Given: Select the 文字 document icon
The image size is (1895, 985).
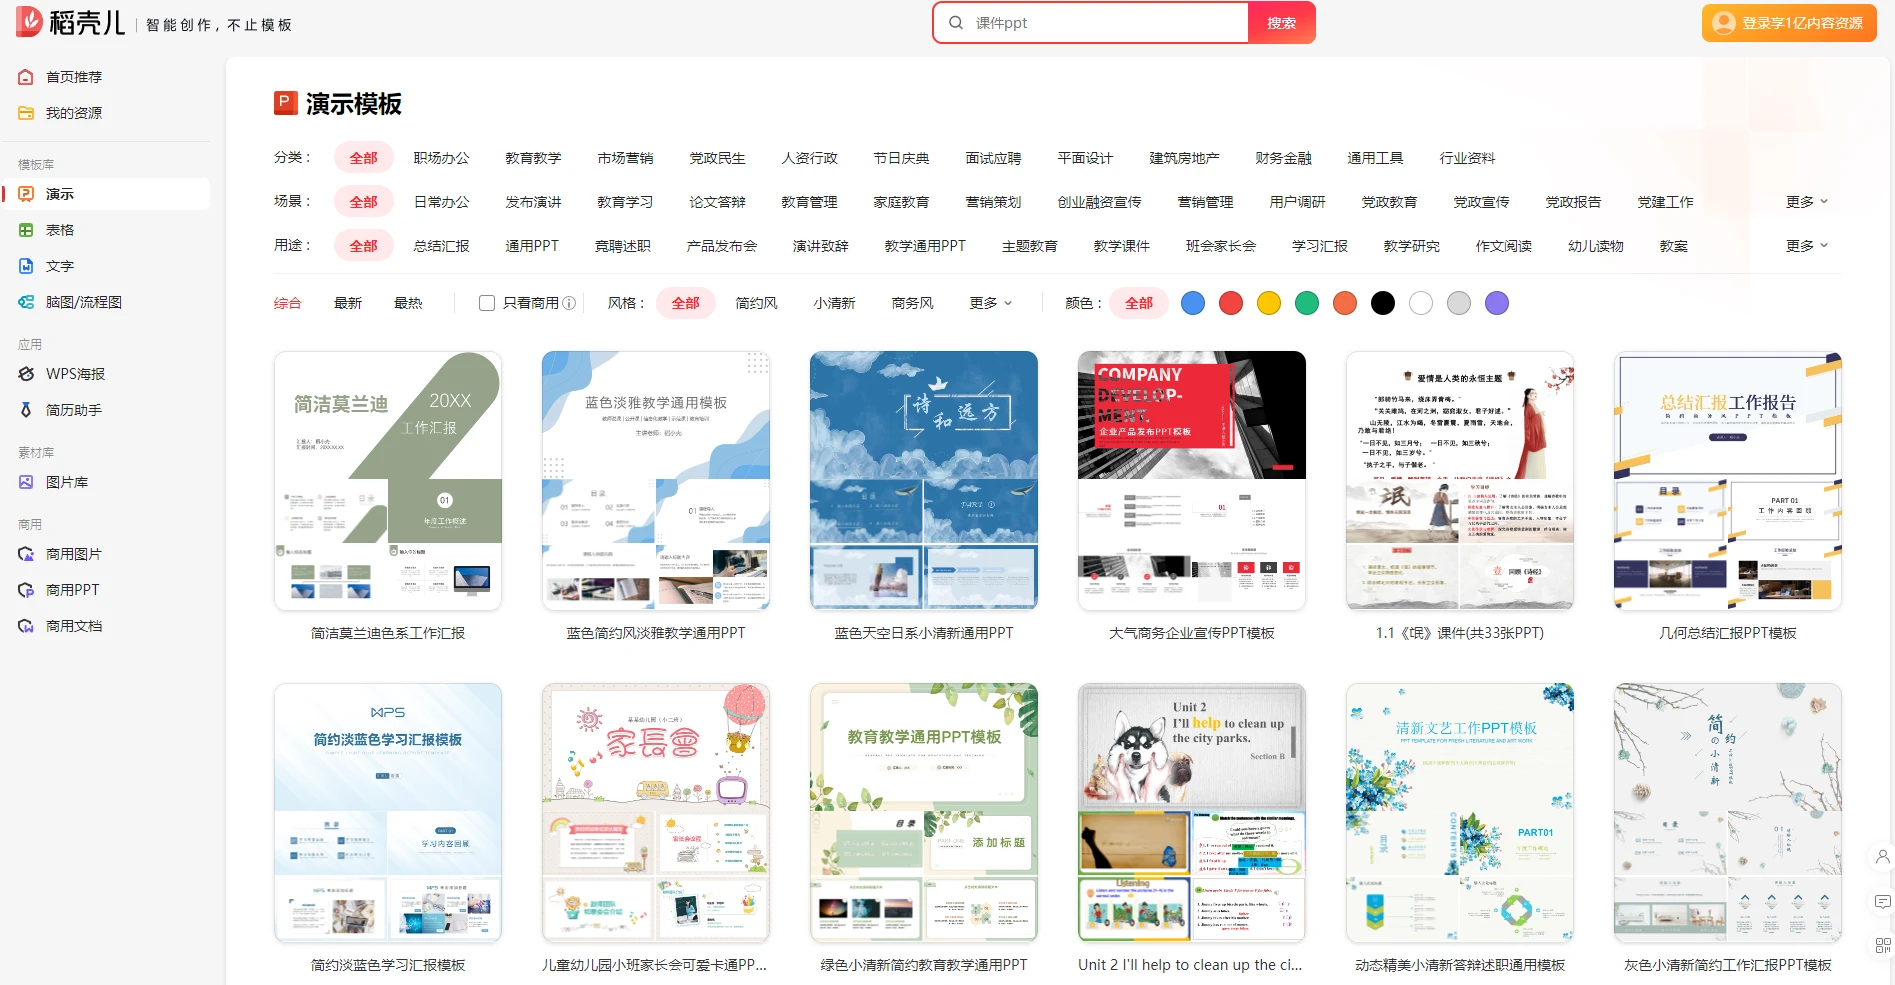Looking at the screenshot, I should [x=26, y=266].
